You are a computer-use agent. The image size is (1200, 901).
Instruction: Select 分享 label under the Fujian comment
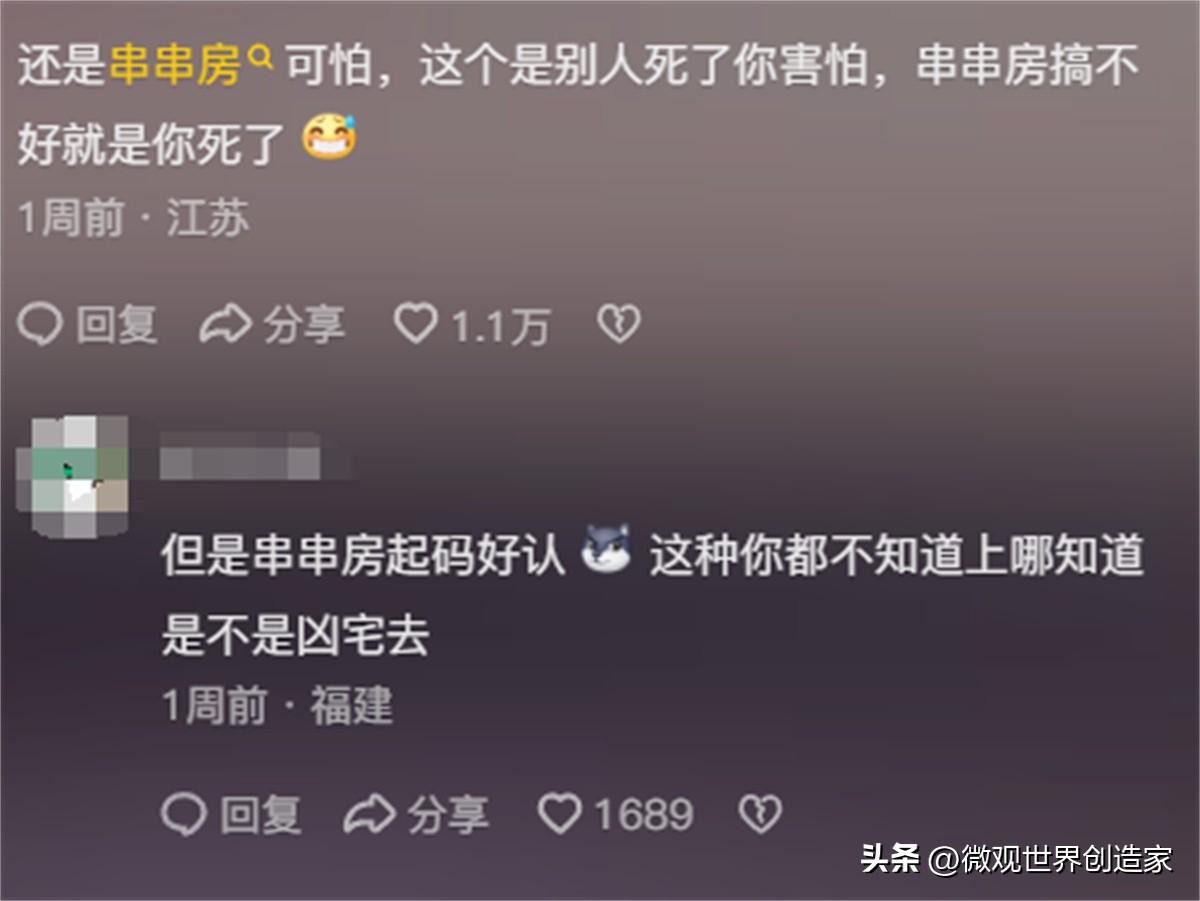click(x=448, y=815)
